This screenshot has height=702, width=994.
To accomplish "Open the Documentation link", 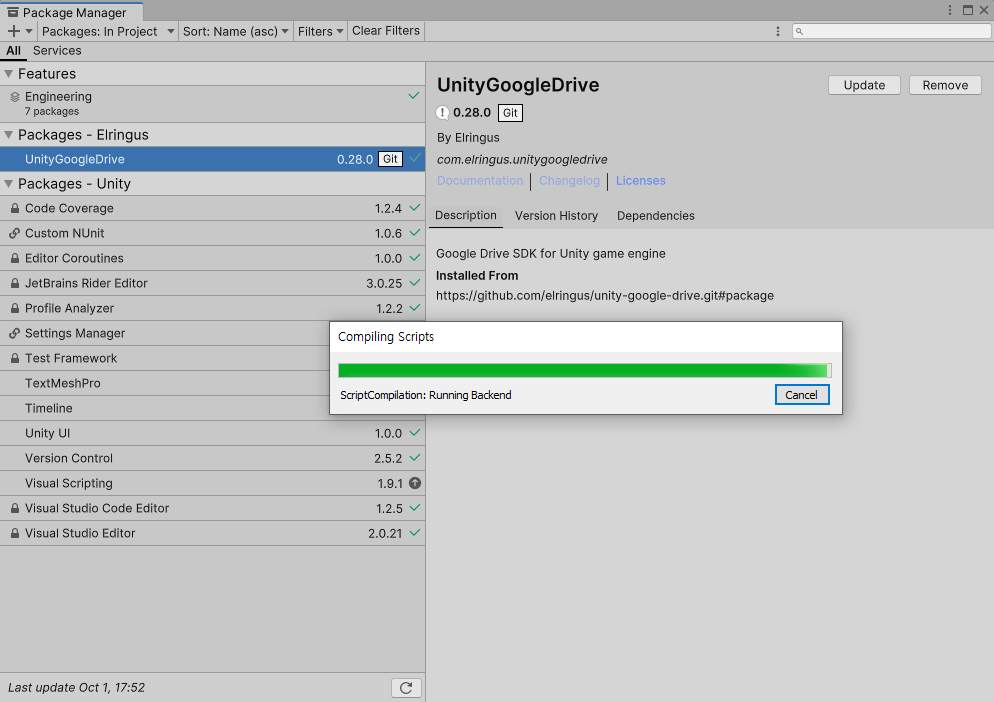I will pyautogui.click(x=480, y=181).
